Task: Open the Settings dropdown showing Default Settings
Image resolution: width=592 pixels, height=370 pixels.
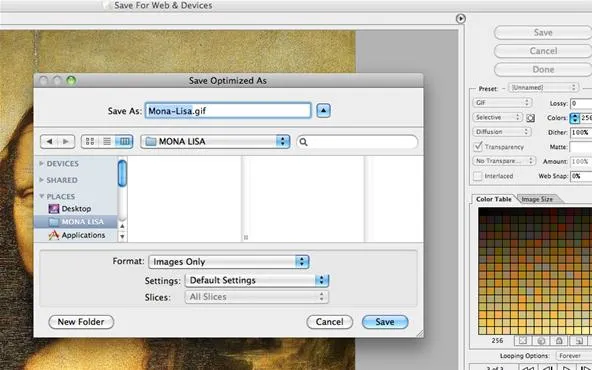Action: click(x=257, y=280)
